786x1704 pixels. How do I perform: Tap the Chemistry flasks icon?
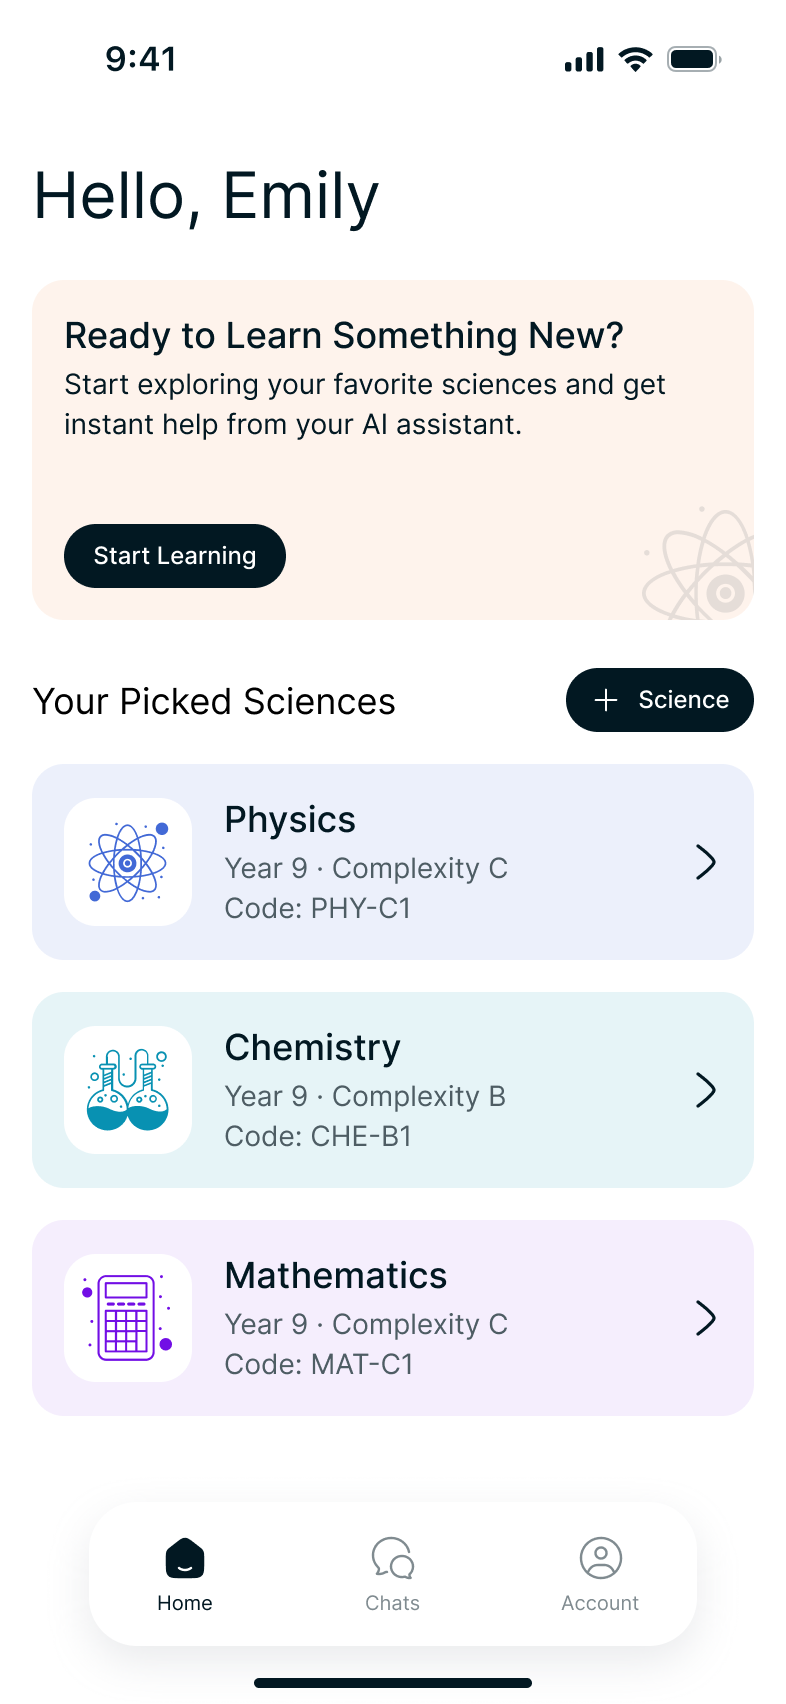click(128, 1090)
